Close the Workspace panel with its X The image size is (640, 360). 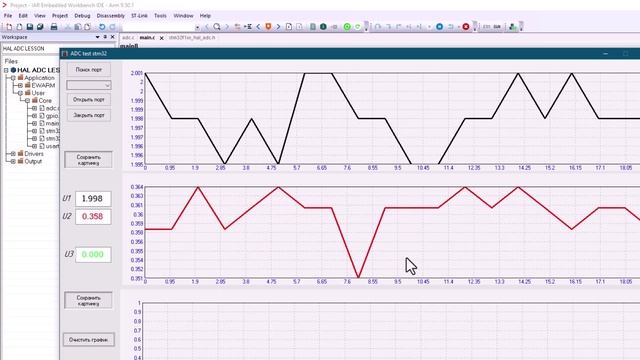pos(113,37)
